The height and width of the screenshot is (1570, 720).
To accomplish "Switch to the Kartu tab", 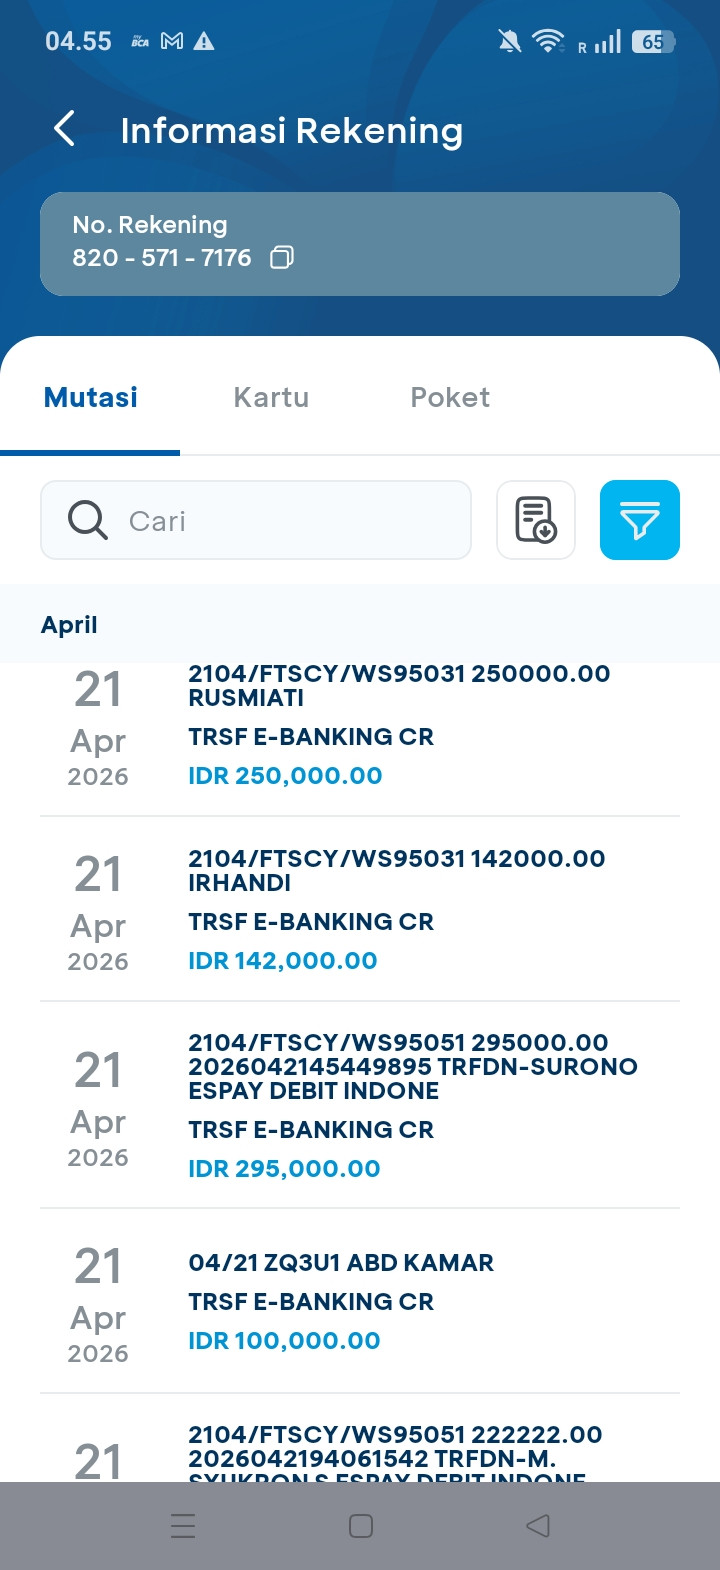I will click(x=271, y=397).
